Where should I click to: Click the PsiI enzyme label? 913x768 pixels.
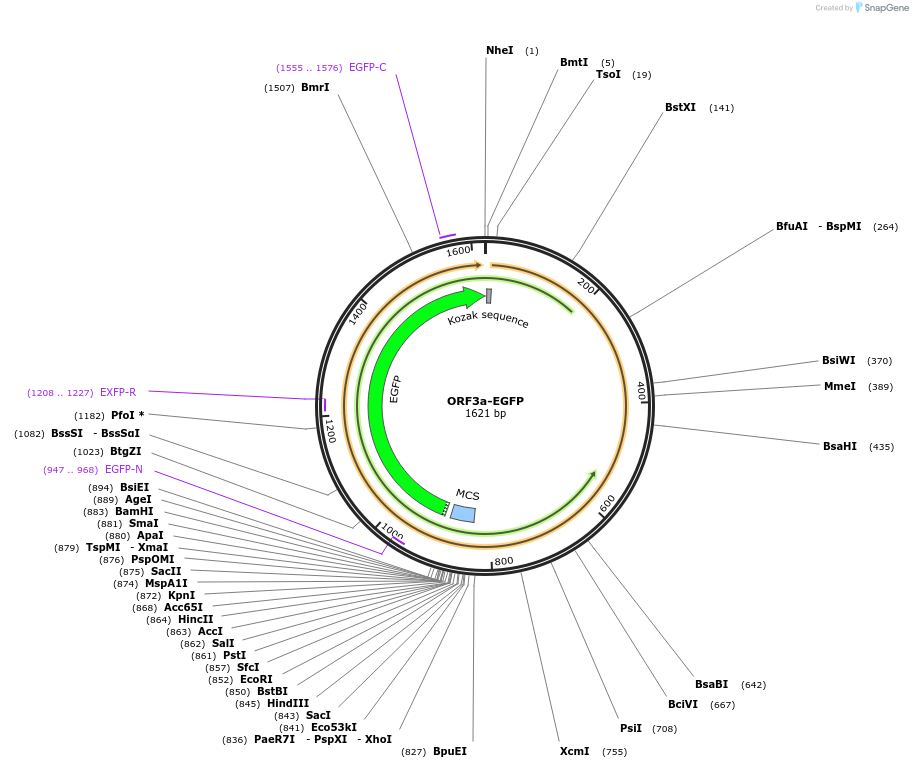(x=630, y=729)
